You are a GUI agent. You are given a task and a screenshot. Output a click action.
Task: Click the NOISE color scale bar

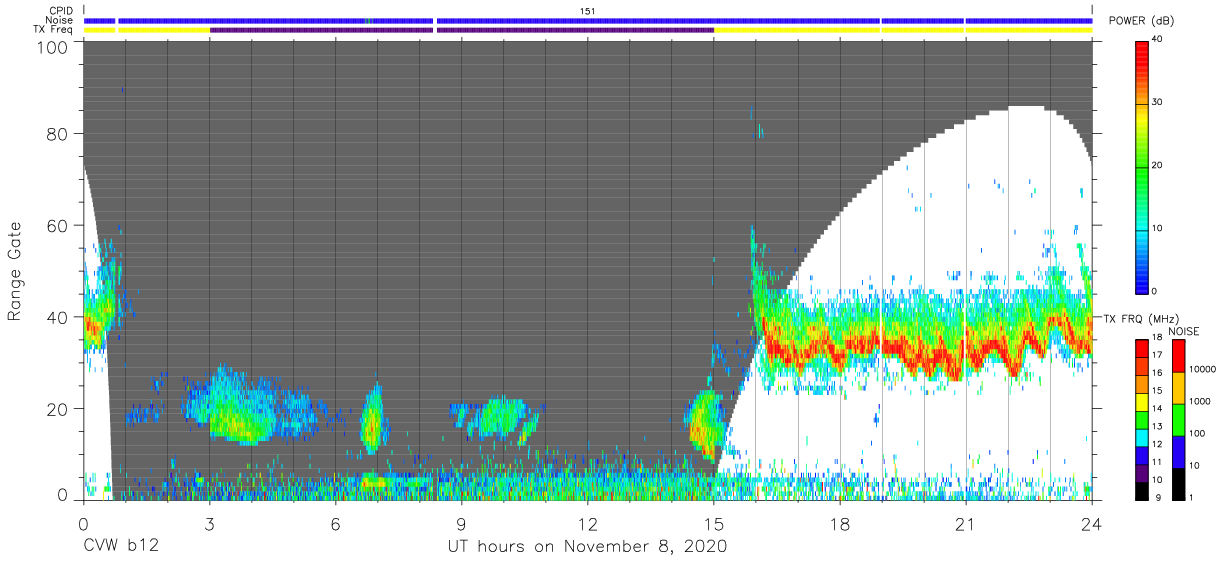tap(1179, 418)
